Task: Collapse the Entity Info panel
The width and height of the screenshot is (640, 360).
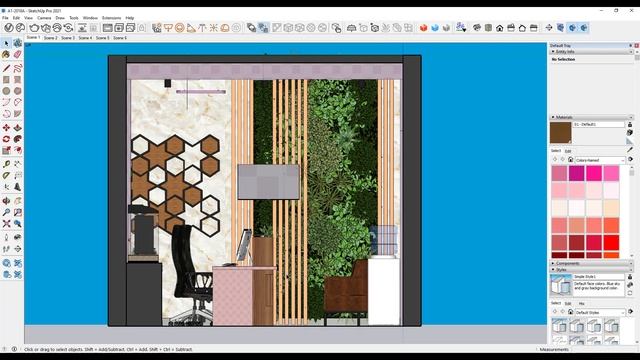Action: click(591, 52)
